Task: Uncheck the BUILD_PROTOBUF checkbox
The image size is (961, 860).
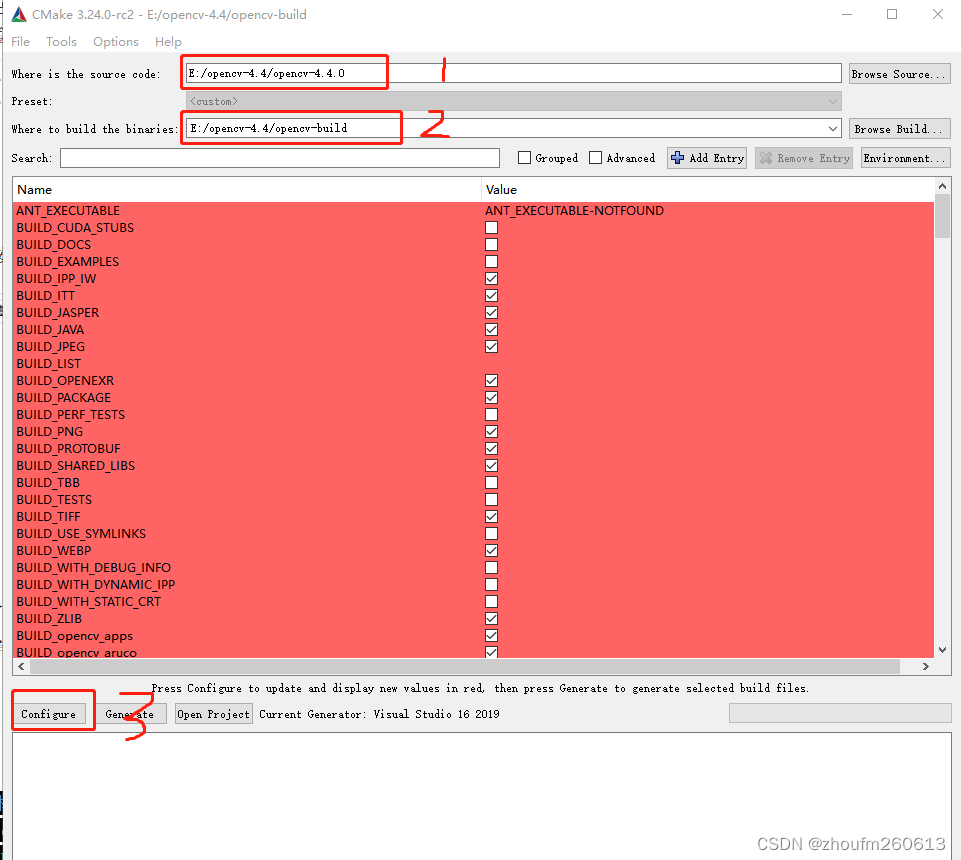Action: [x=492, y=449]
